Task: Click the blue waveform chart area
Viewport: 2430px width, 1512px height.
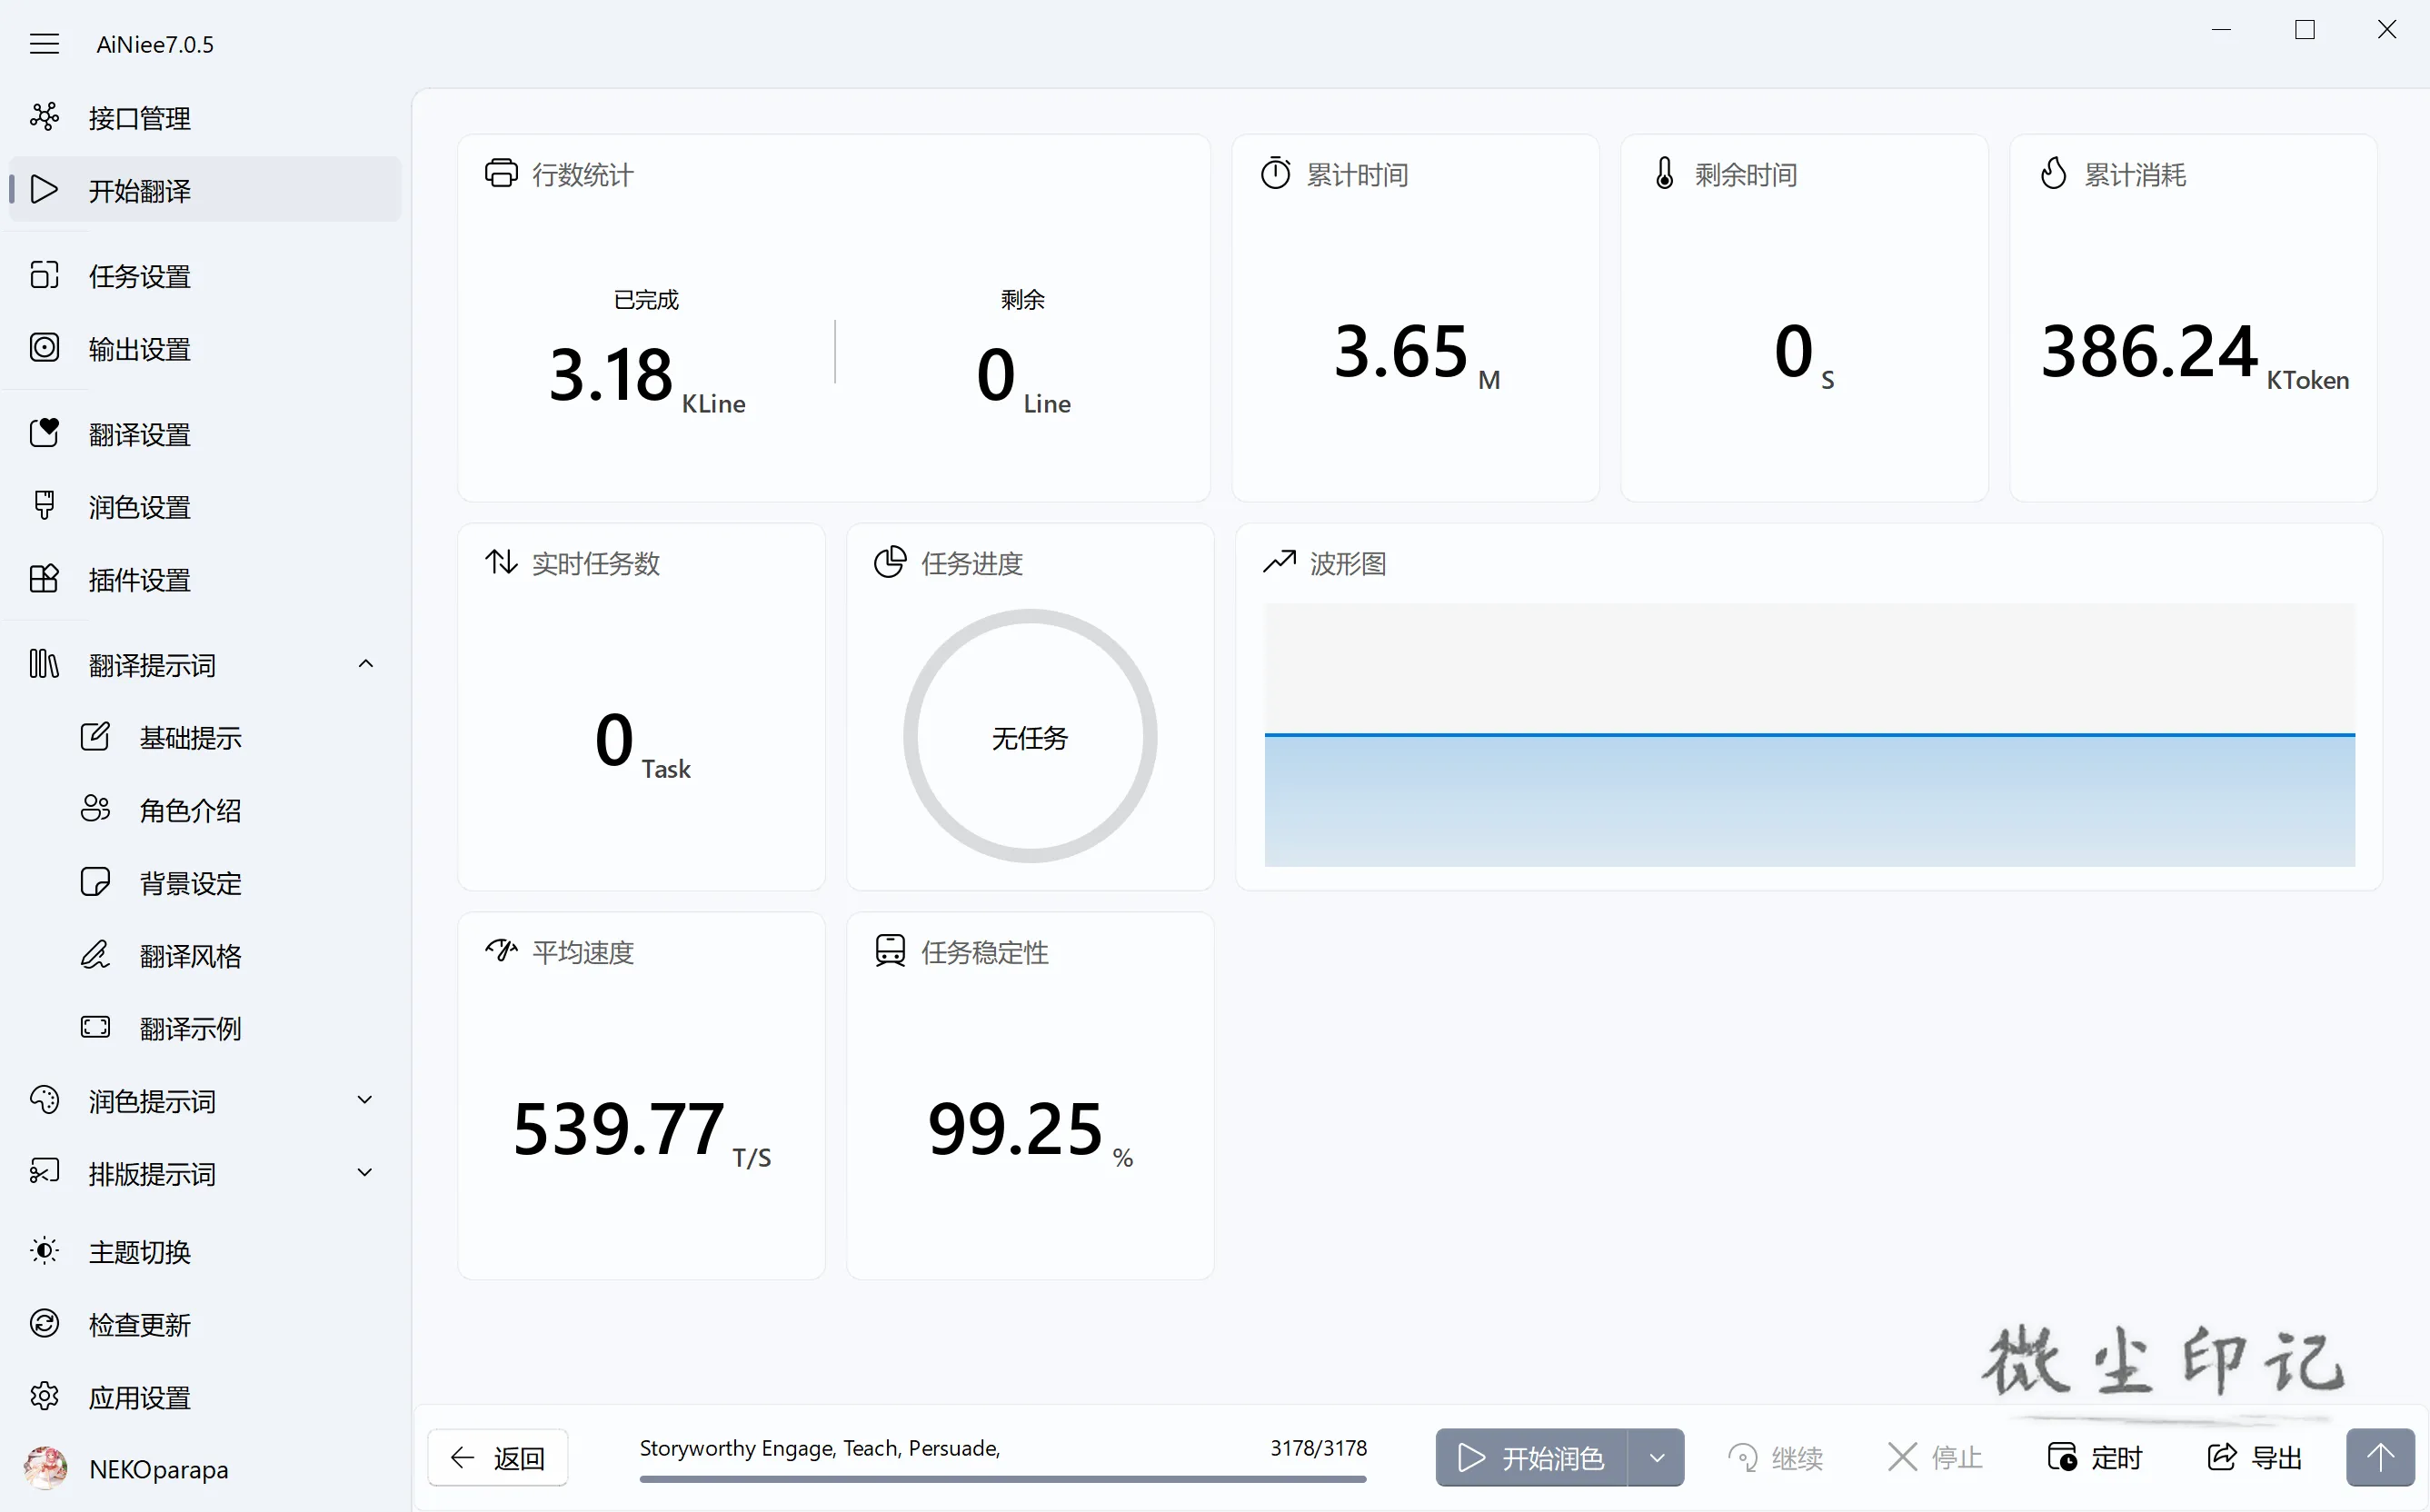Action: click(x=1809, y=800)
